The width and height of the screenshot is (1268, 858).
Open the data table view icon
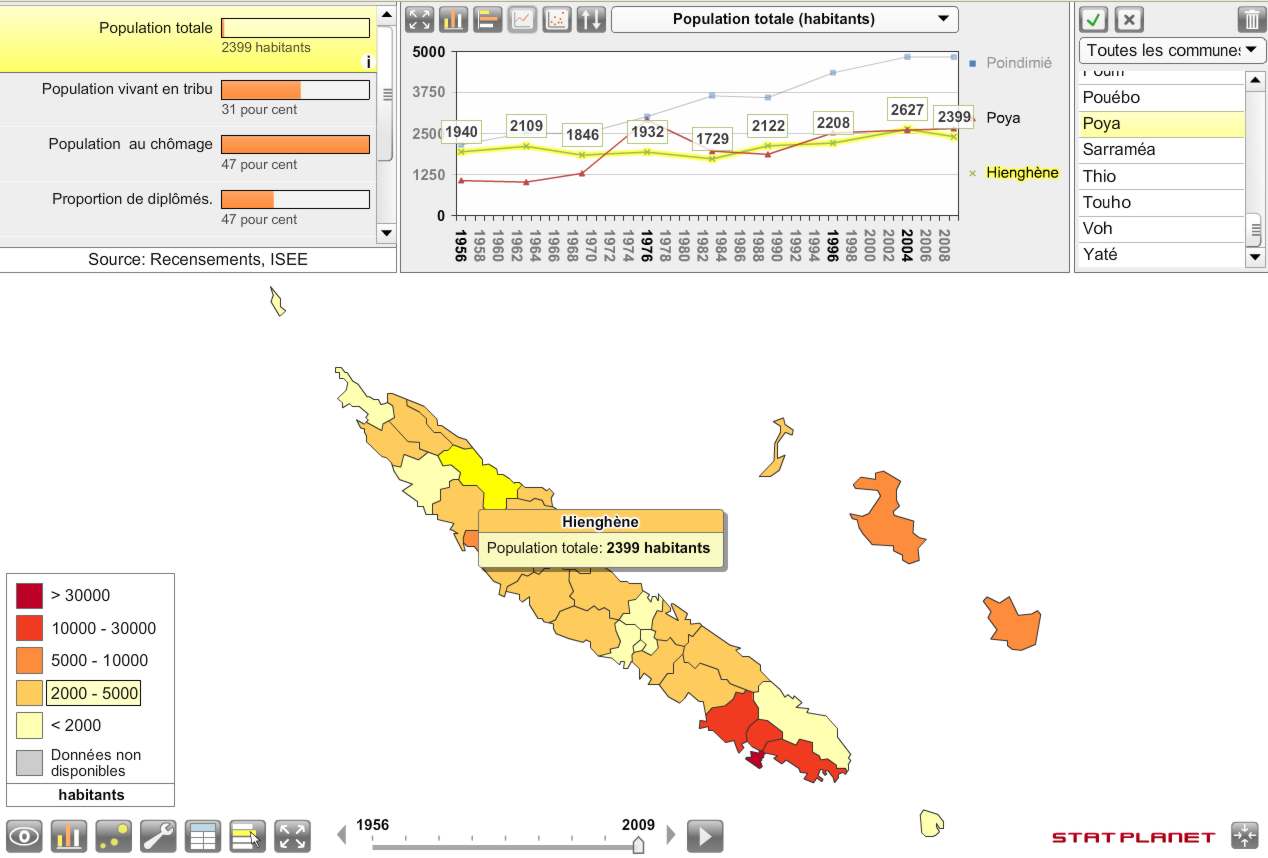pos(203,836)
